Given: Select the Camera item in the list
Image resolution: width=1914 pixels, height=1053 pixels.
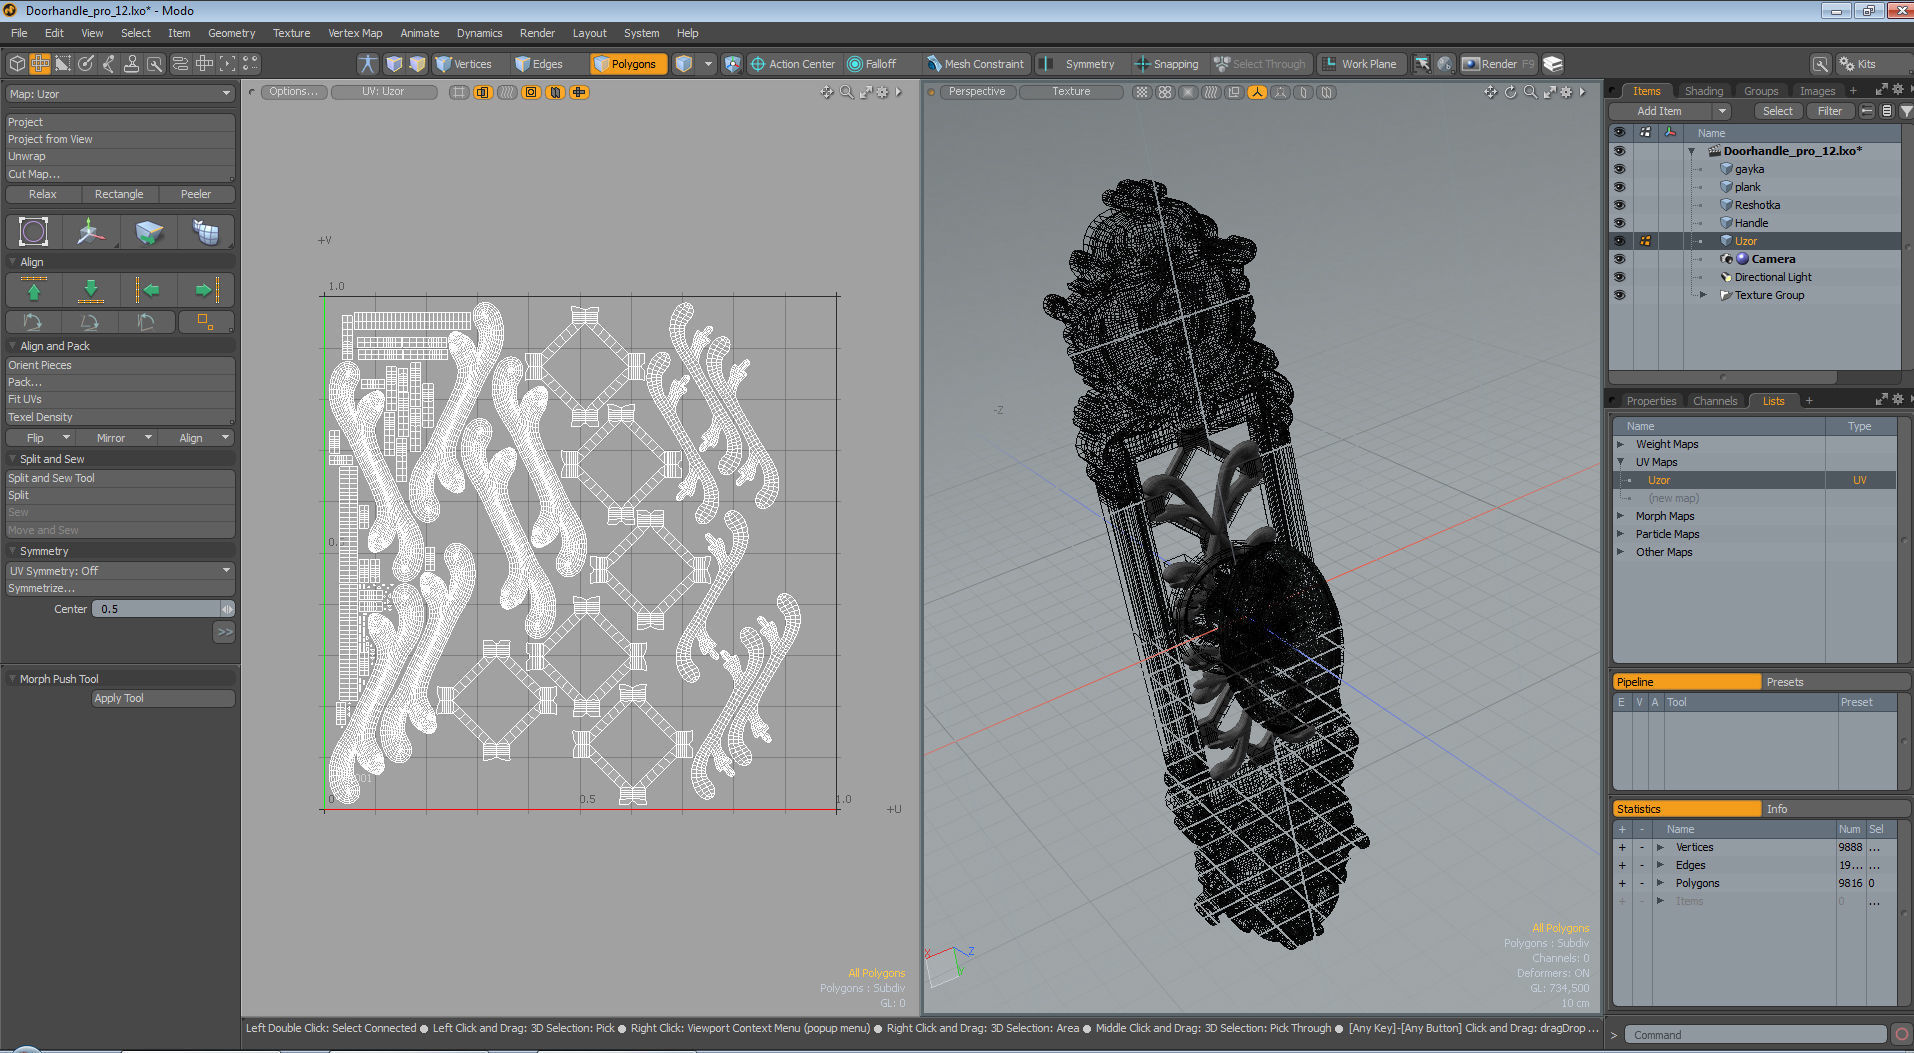Looking at the screenshot, I should (1773, 259).
